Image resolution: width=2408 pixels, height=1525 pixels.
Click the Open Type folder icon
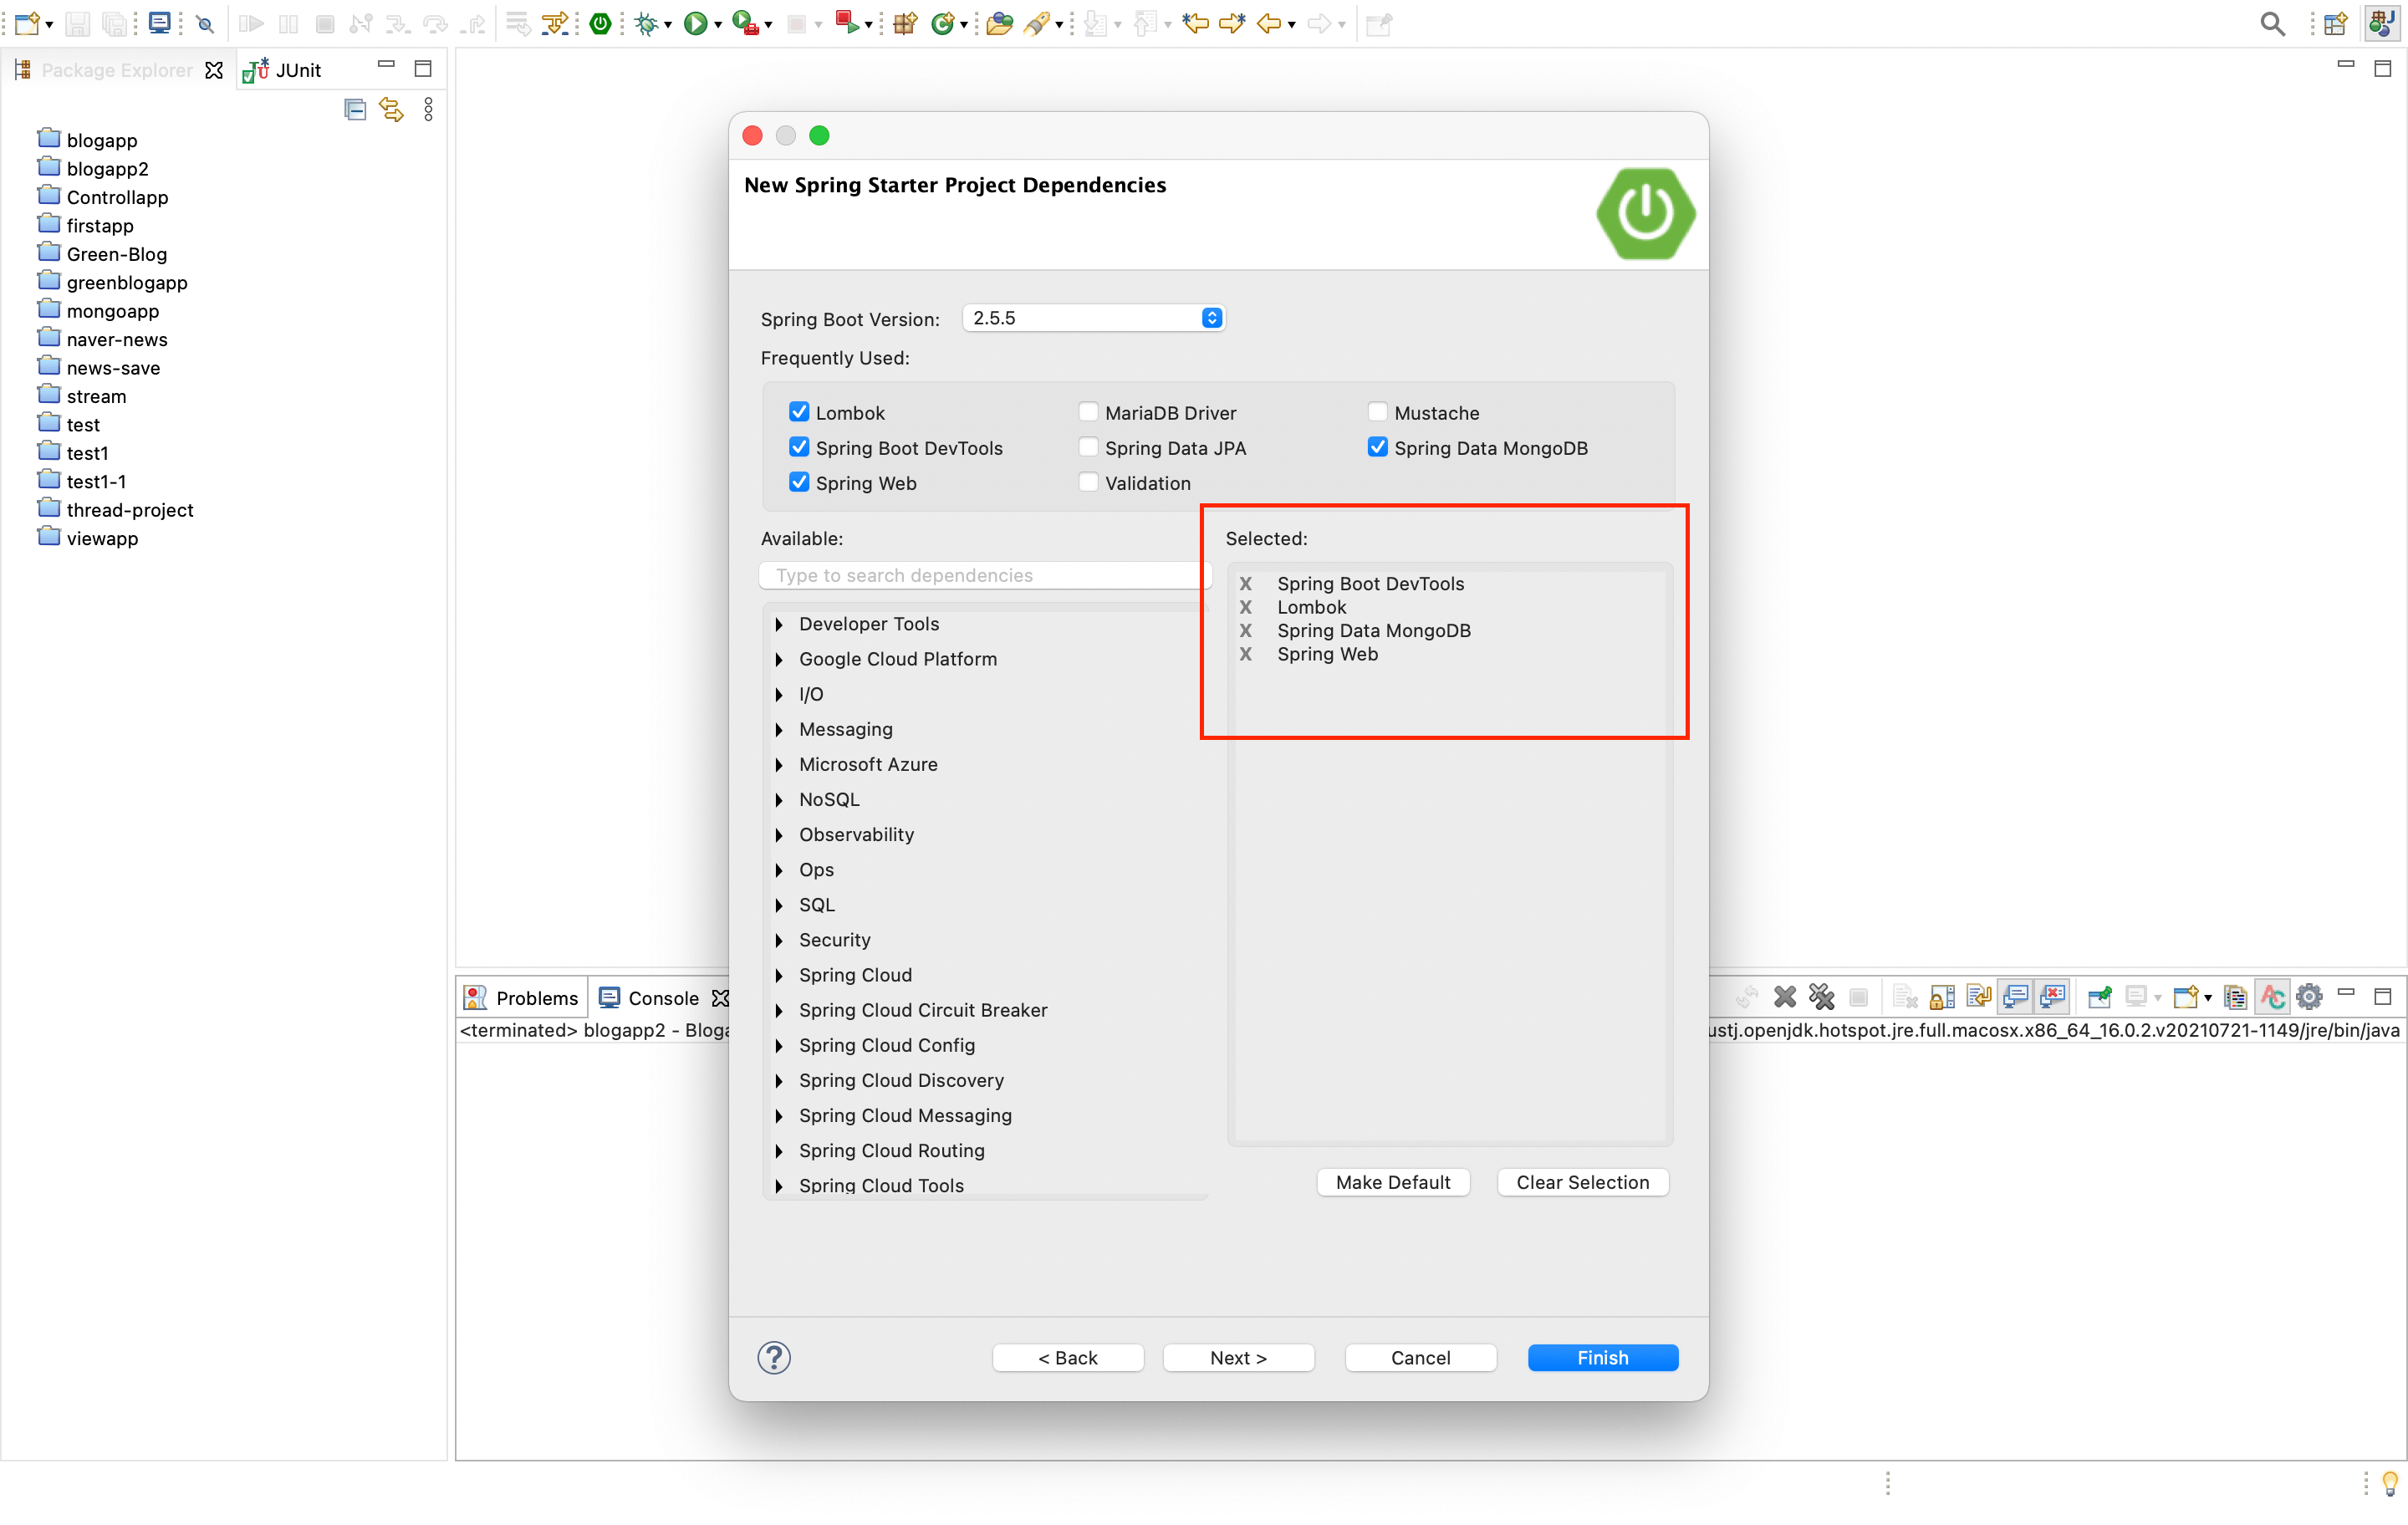[999, 23]
